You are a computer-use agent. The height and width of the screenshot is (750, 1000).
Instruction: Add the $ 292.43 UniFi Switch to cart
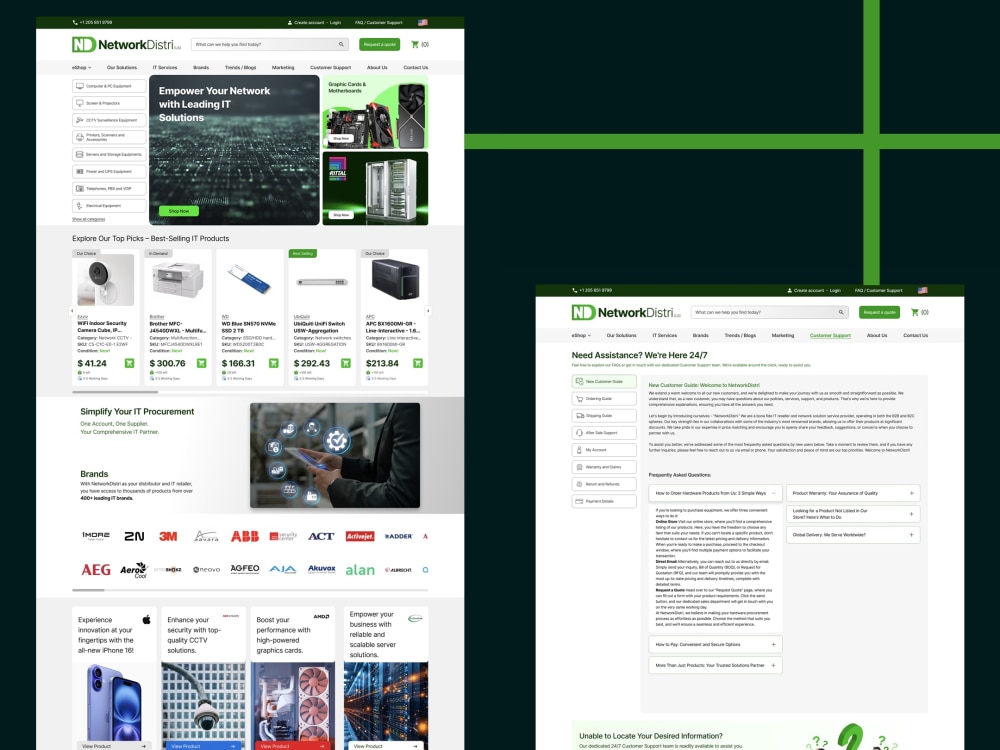[x=346, y=363]
